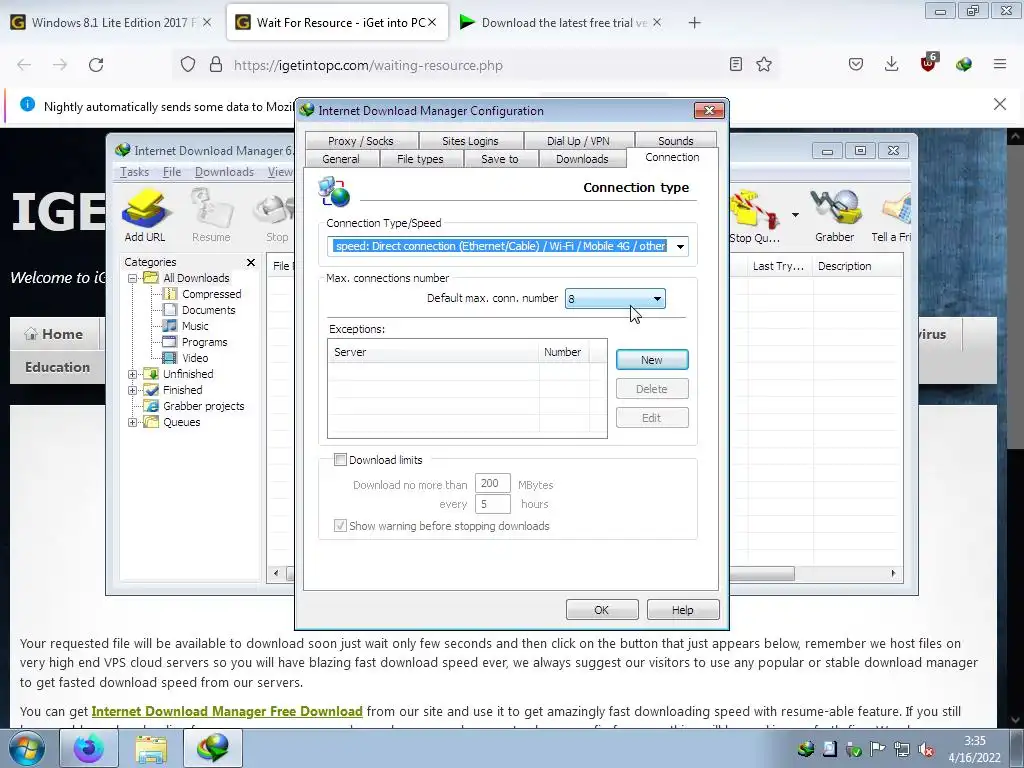Click the uBlock Origin extension icon
The height and width of the screenshot is (768, 1024).
pyautogui.click(x=928, y=63)
